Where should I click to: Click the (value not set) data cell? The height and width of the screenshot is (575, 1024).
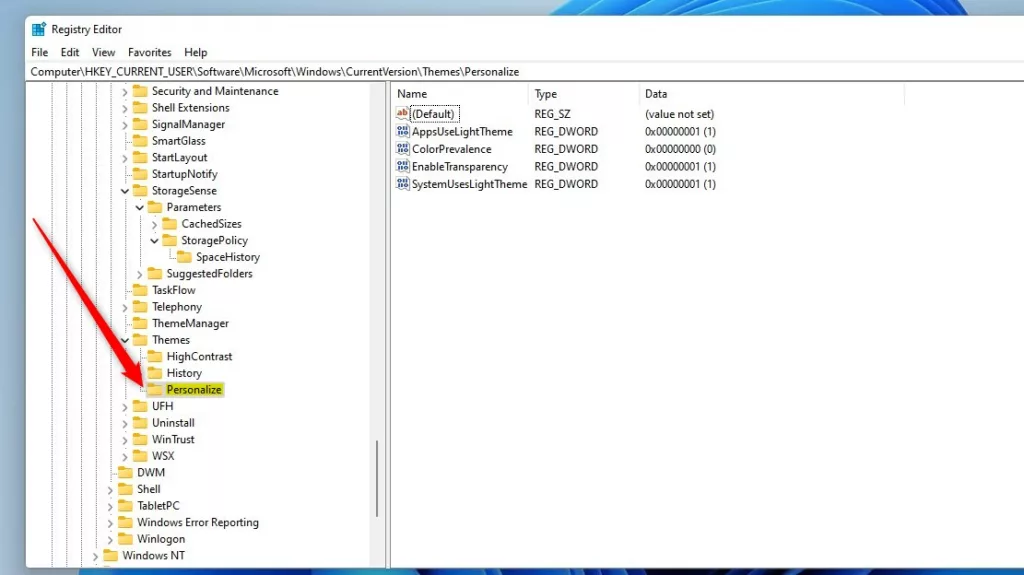pos(680,114)
